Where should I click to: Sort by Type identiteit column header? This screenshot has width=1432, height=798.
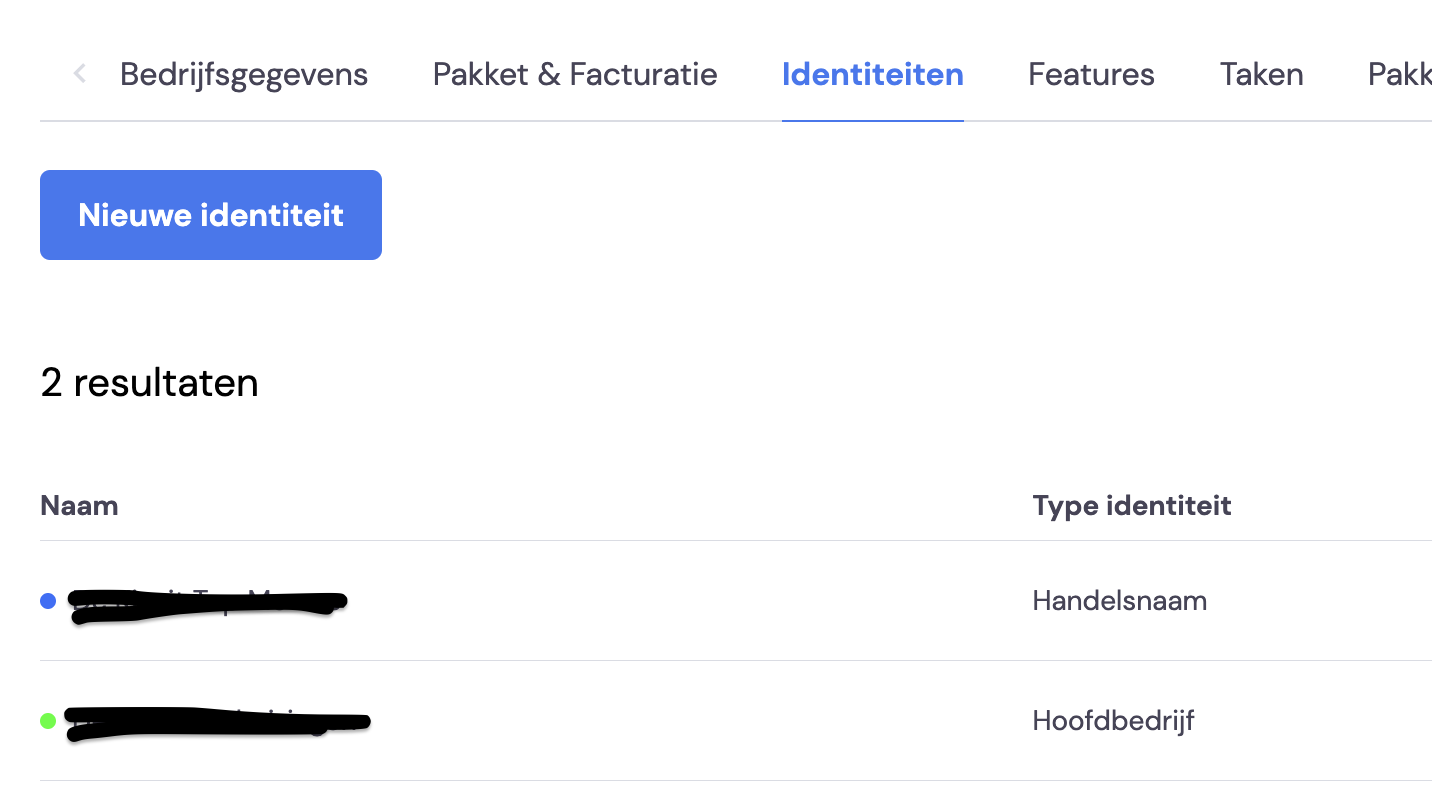coord(1132,505)
